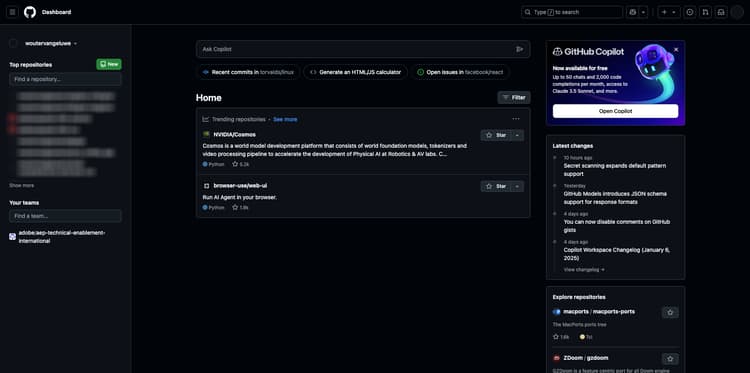This screenshot has width=750, height=373.
Task: Star the browser-use/web-ui repository
Action: click(x=496, y=186)
